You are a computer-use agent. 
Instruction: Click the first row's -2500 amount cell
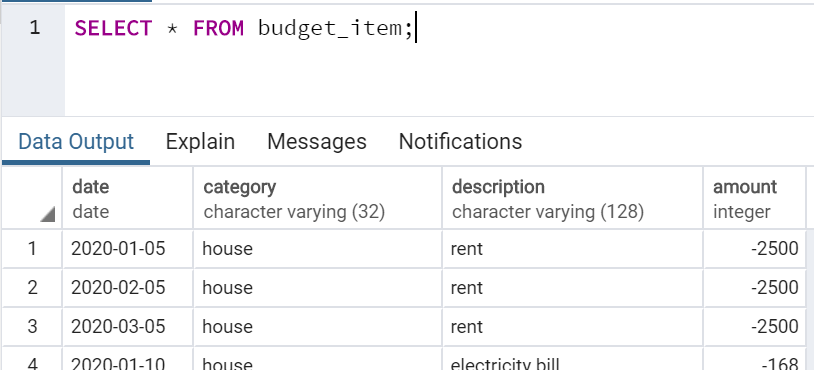coord(755,249)
